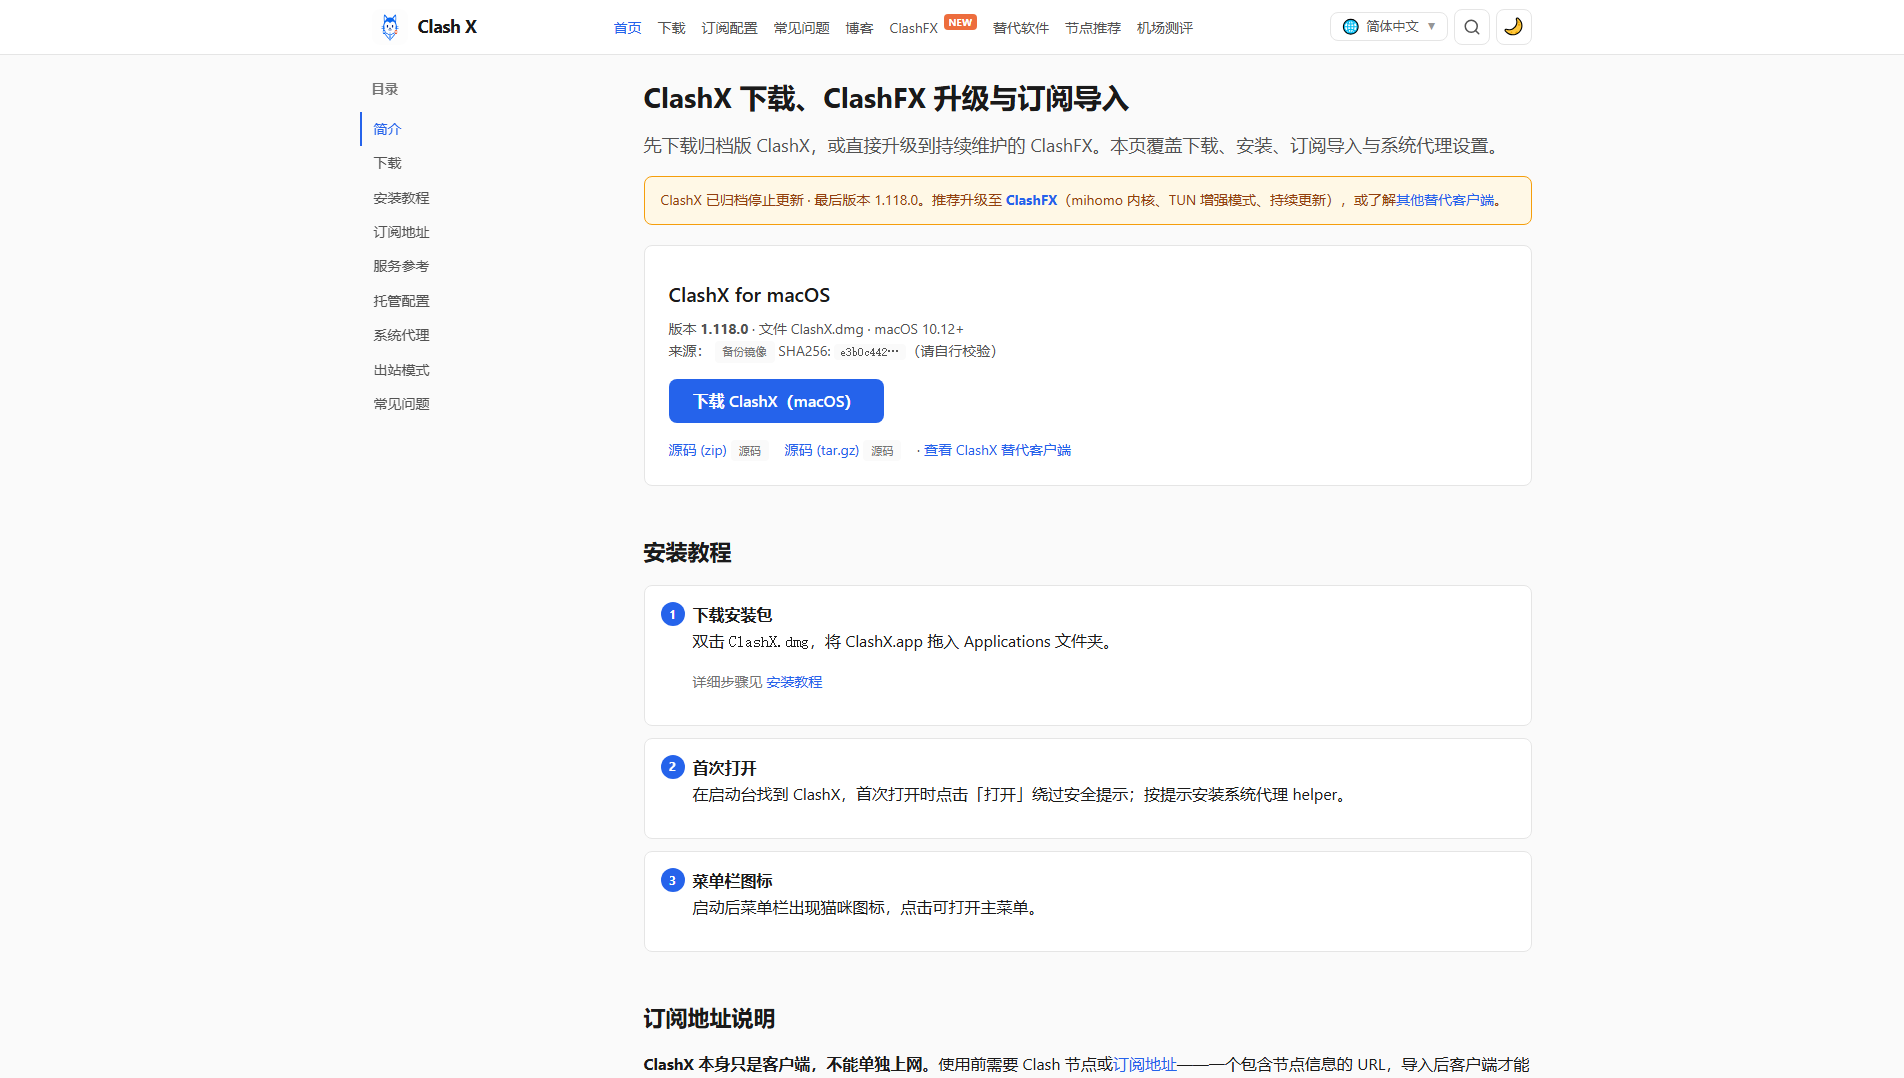Click step 2 heading 首次打开
Viewport: 1904px width, 1078px height.
click(724, 768)
